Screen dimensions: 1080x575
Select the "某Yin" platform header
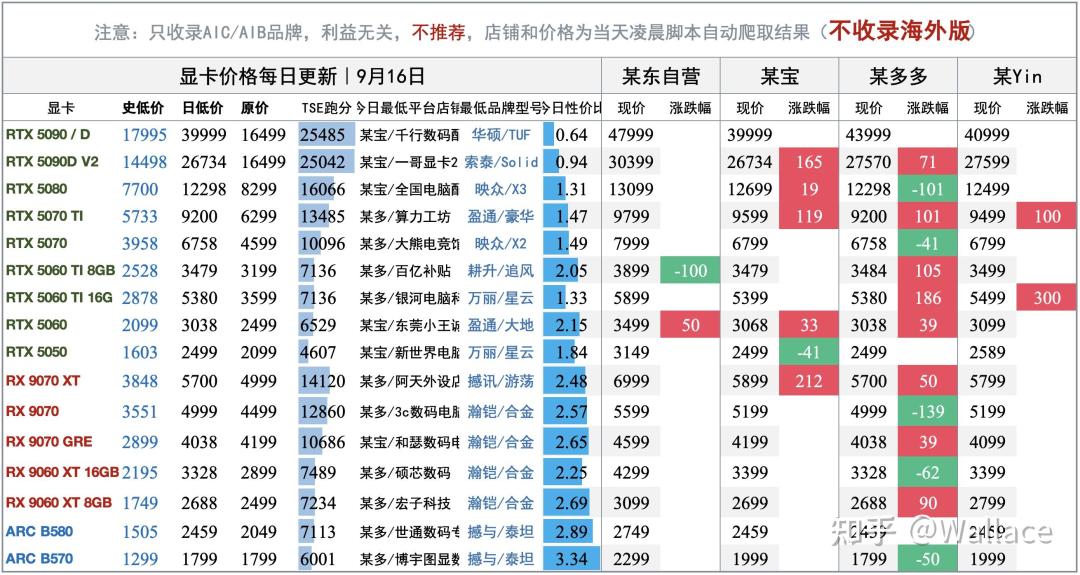(x=1017, y=76)
